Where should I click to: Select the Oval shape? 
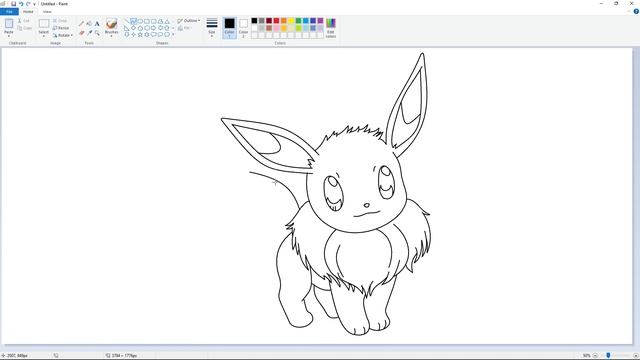click(x=140, y=21)
